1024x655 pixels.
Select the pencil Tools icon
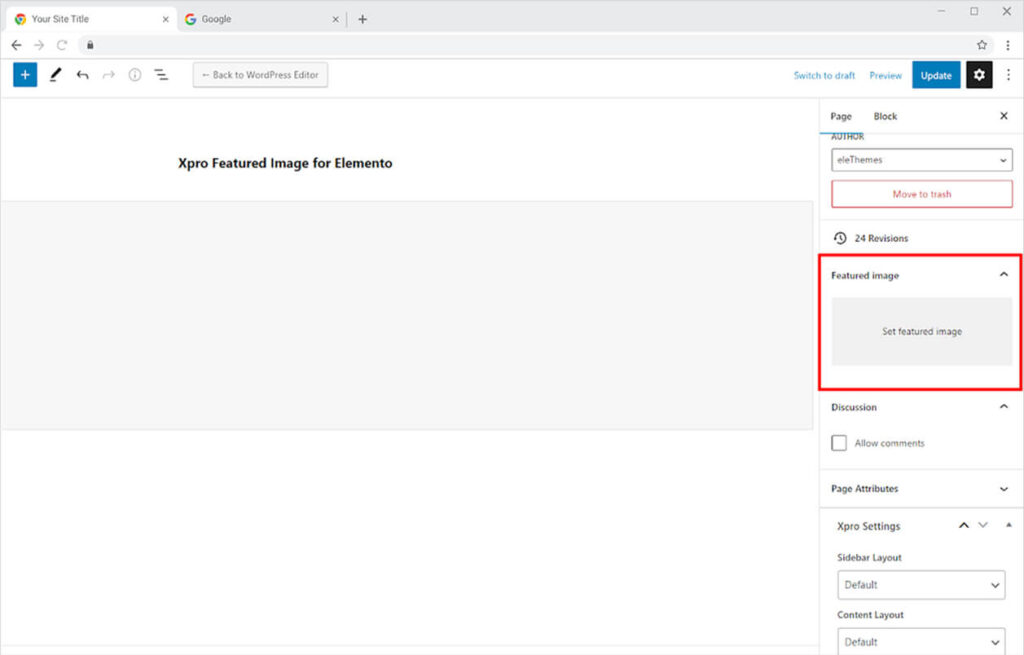coord(55,75)
